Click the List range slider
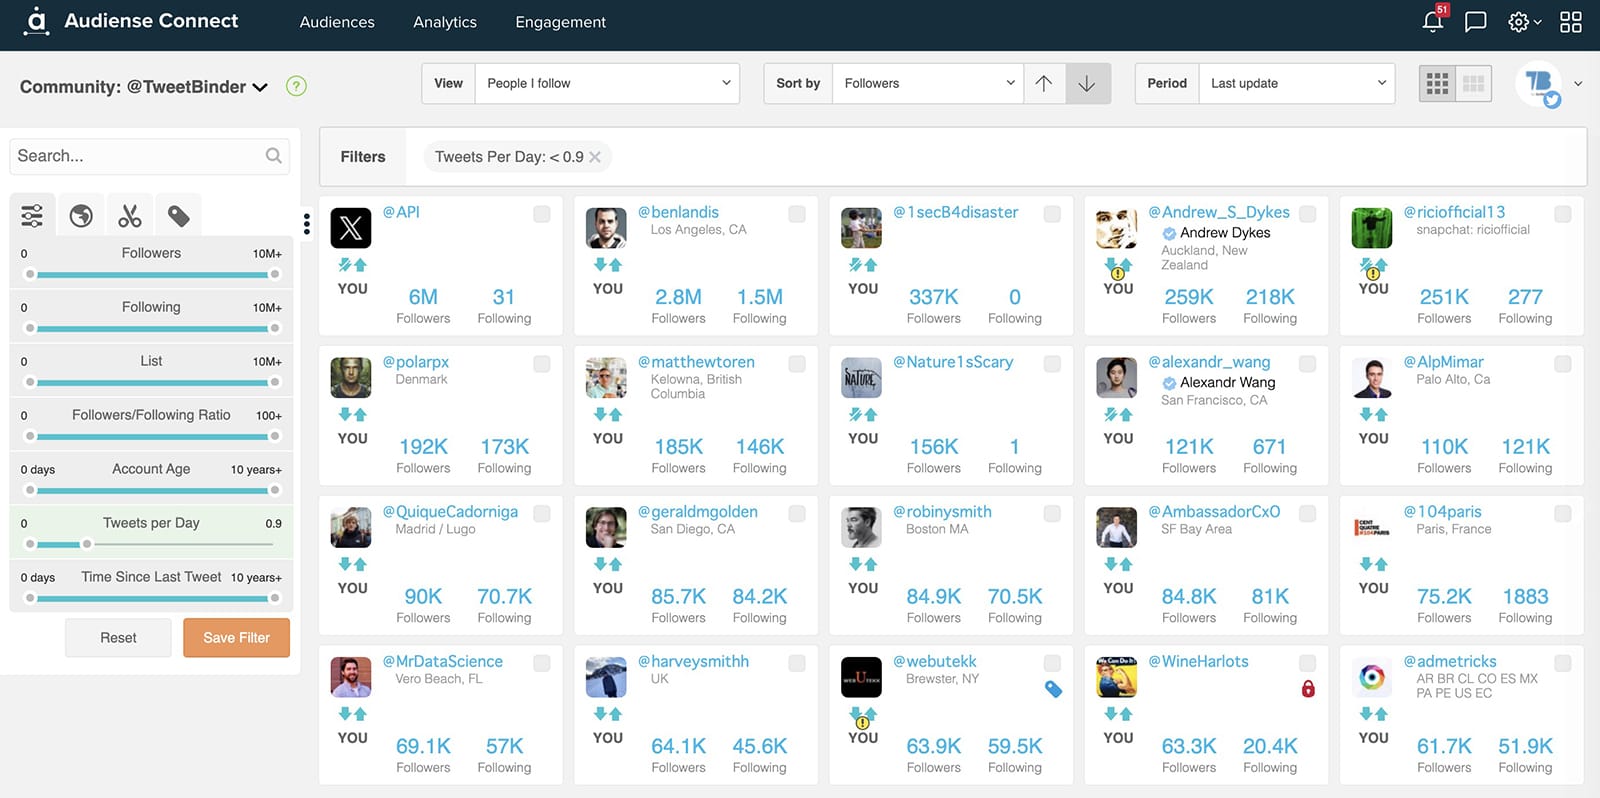This screenshot has height=798, width=1600. (152, 382)
